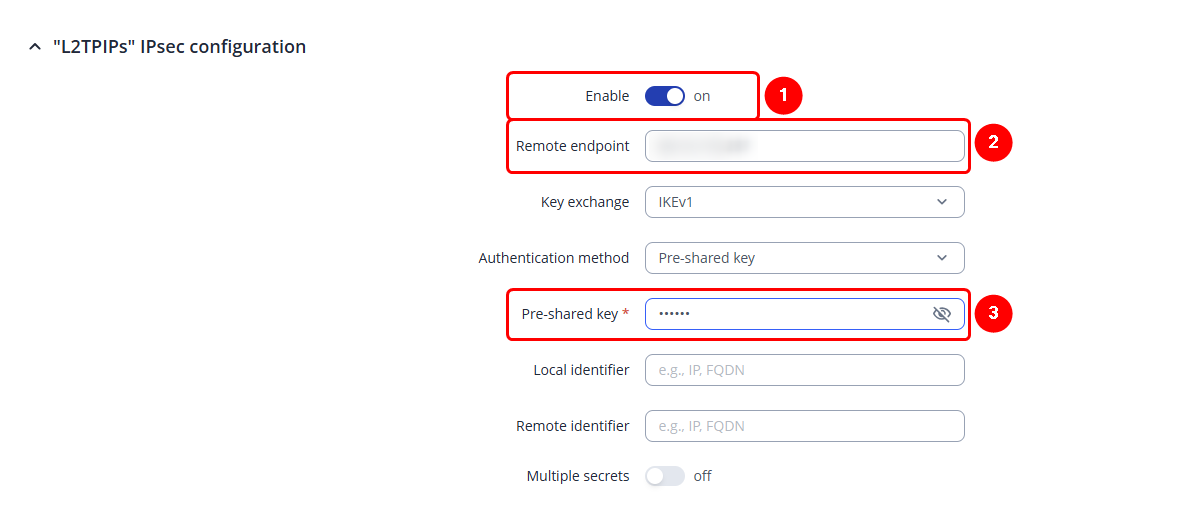
Task: Click the "Multiple secrets" label text
Action: click(x=578, y=476)
